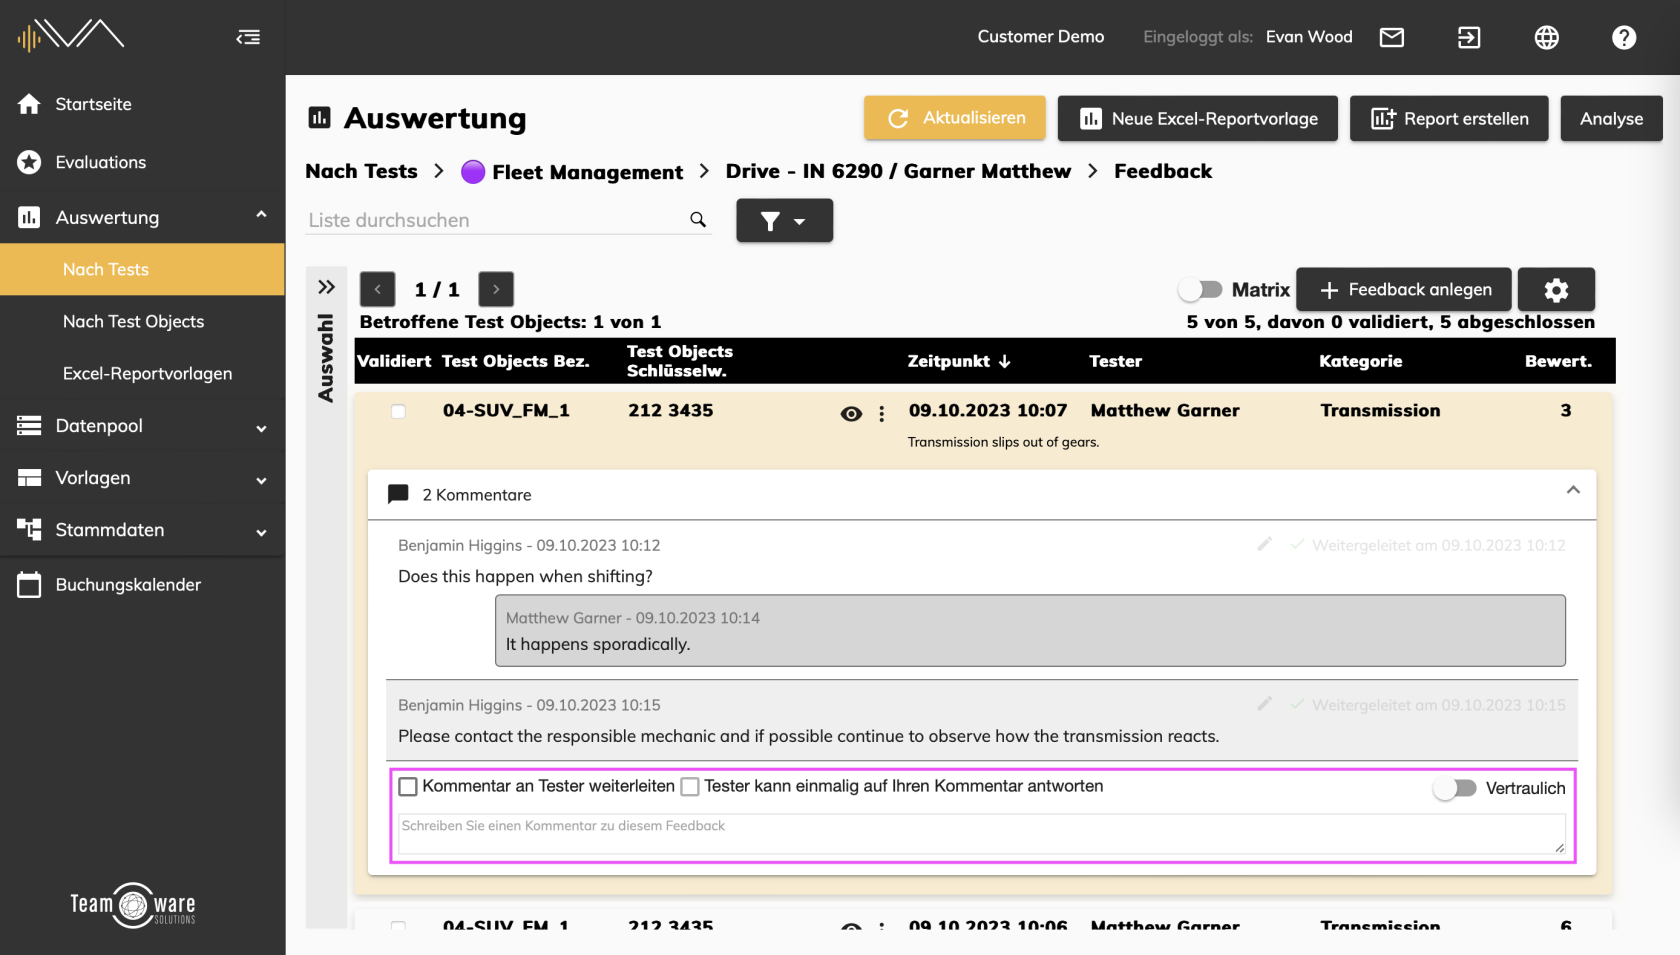Screen dimensions: 1680x955
Task: Expand Stammdaten sidebar section
Action: pos(261,532)
